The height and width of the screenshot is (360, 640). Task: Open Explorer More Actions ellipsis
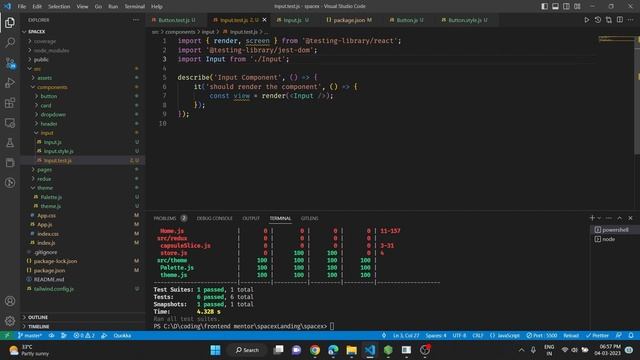pos(136,20)
